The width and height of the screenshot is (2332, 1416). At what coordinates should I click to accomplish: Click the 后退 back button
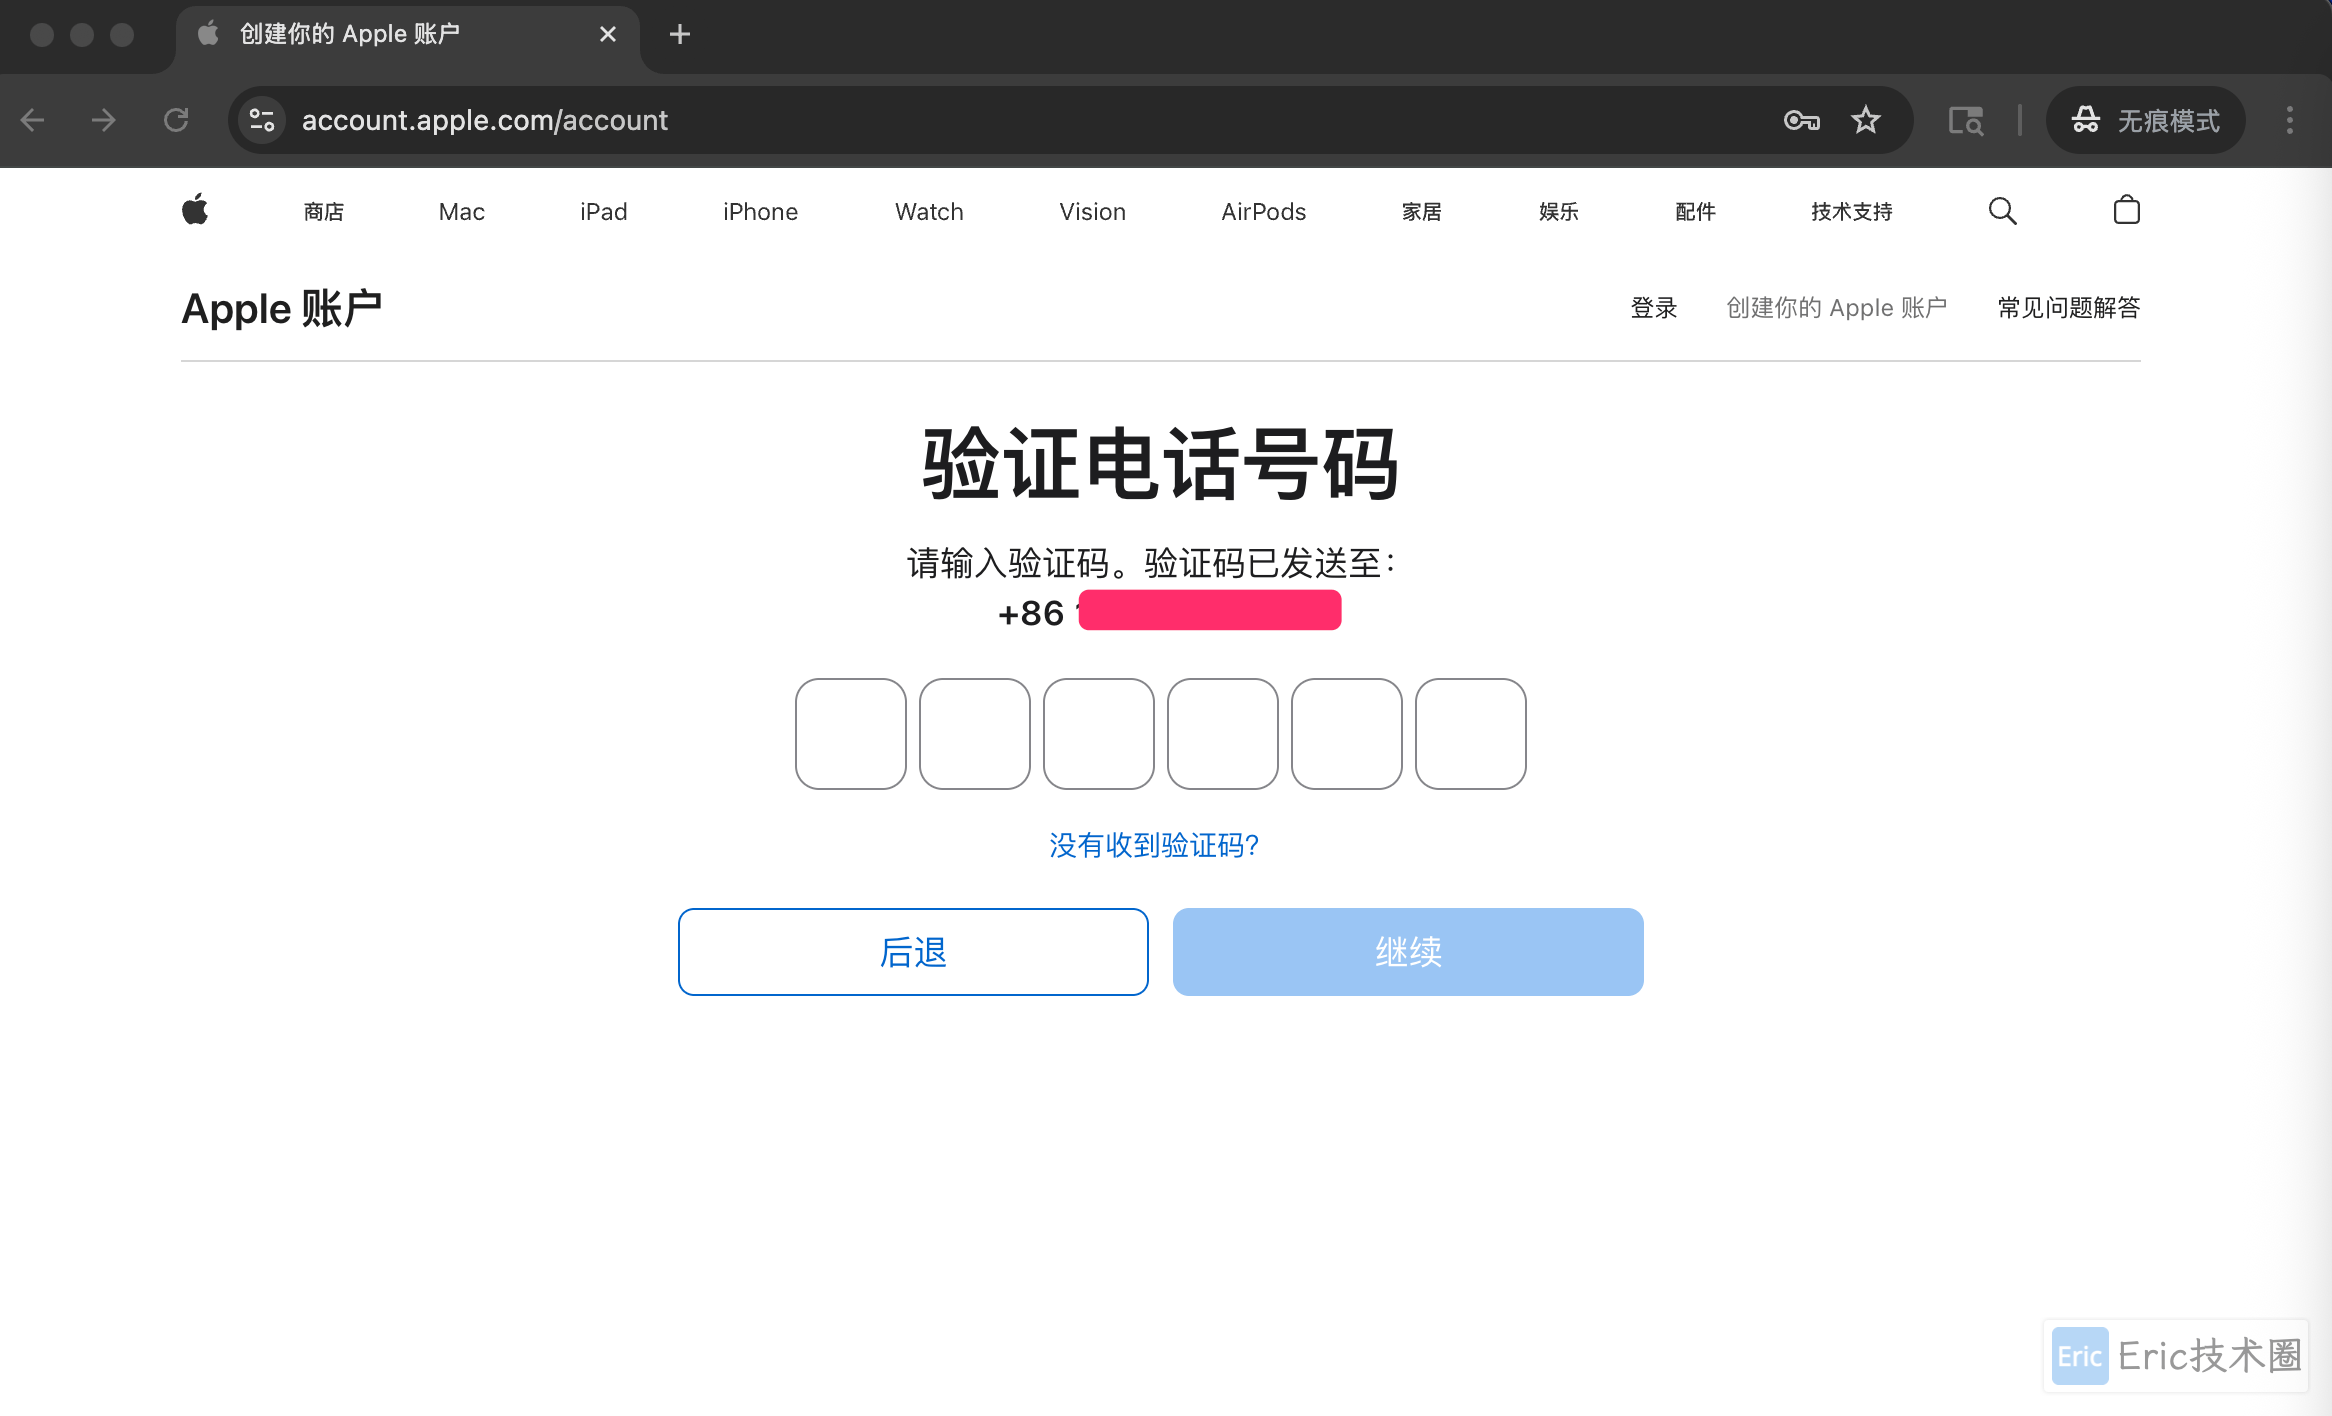[x=913, y=952]
